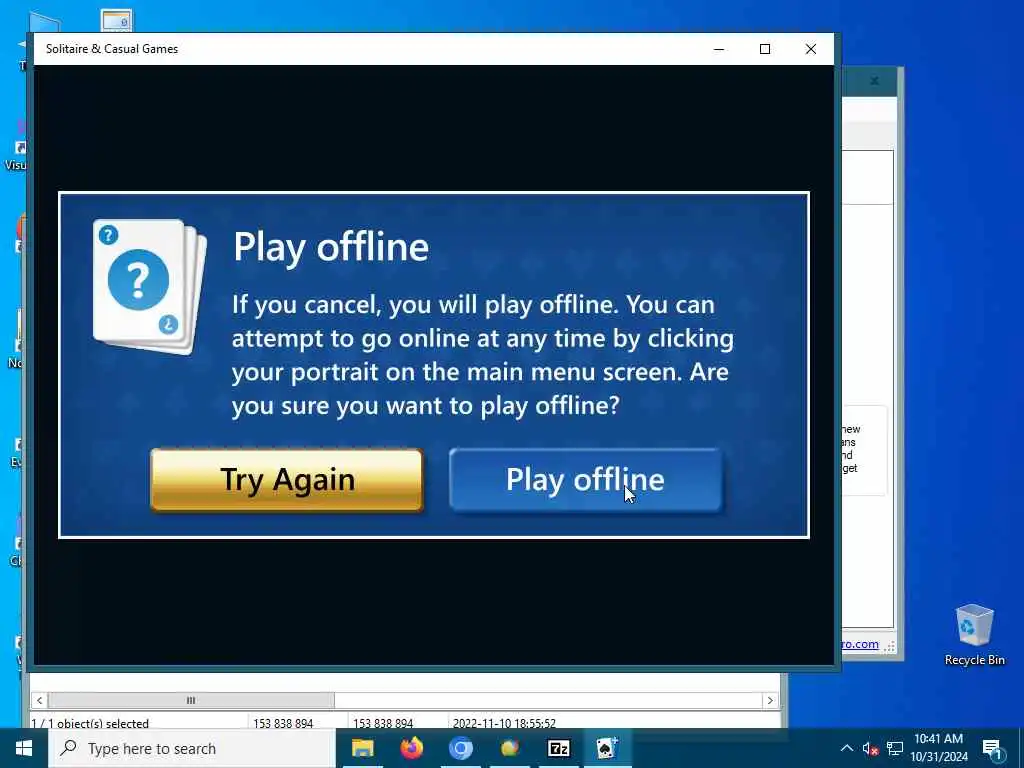Image resolution: width=1024 pixels, height=768 pixels.
Task: Open the notification center icon
Action: (991, 749)
